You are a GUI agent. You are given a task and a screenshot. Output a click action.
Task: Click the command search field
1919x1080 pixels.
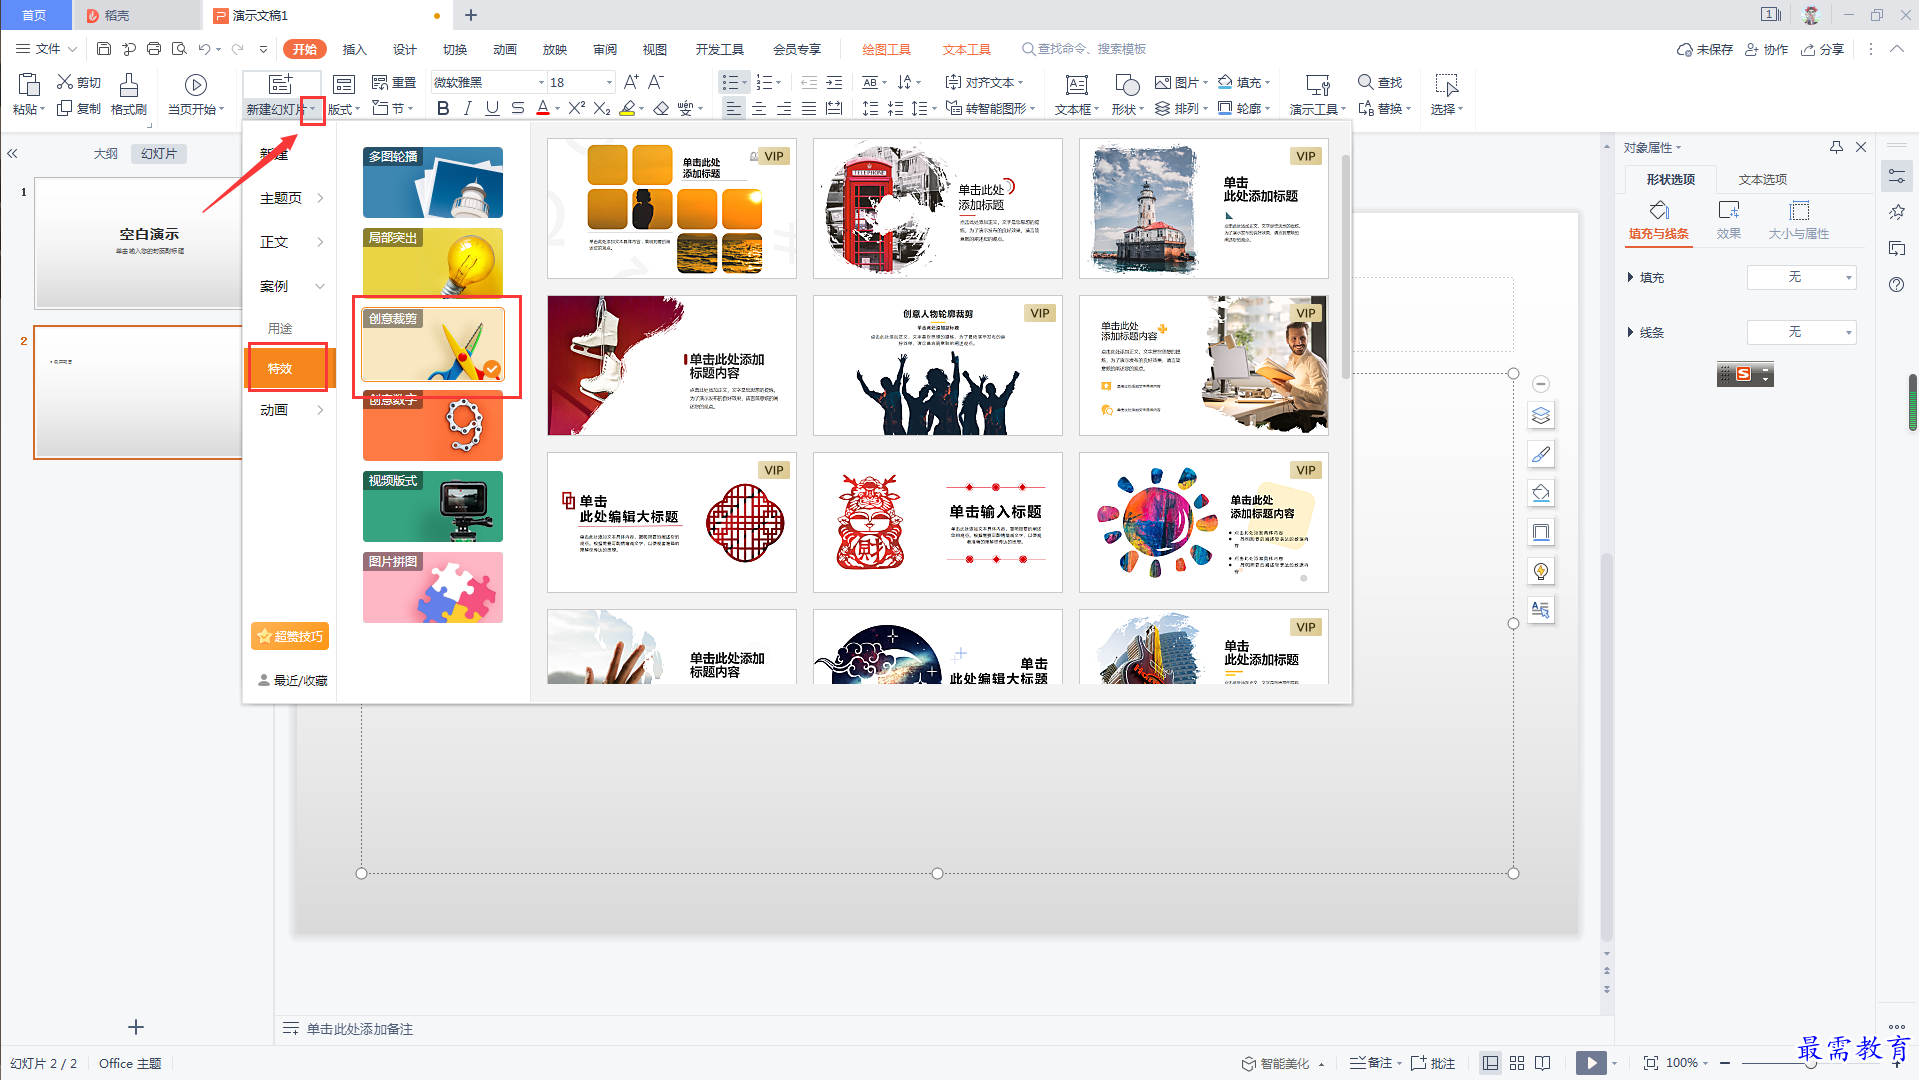pos(1085,49)
